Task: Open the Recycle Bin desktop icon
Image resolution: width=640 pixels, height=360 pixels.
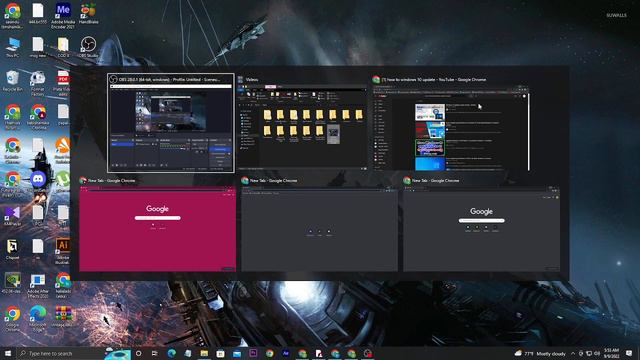Action: click(x=12, y=80)
